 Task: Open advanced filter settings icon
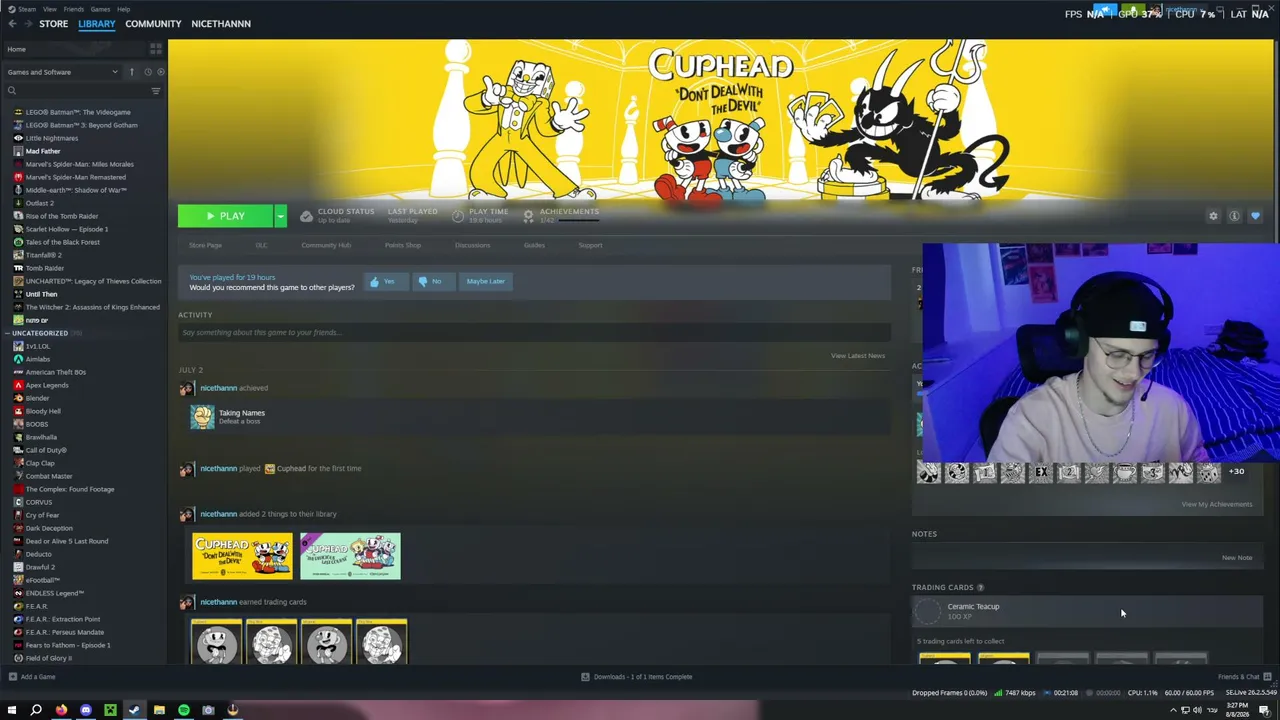[x=155, y=91]
